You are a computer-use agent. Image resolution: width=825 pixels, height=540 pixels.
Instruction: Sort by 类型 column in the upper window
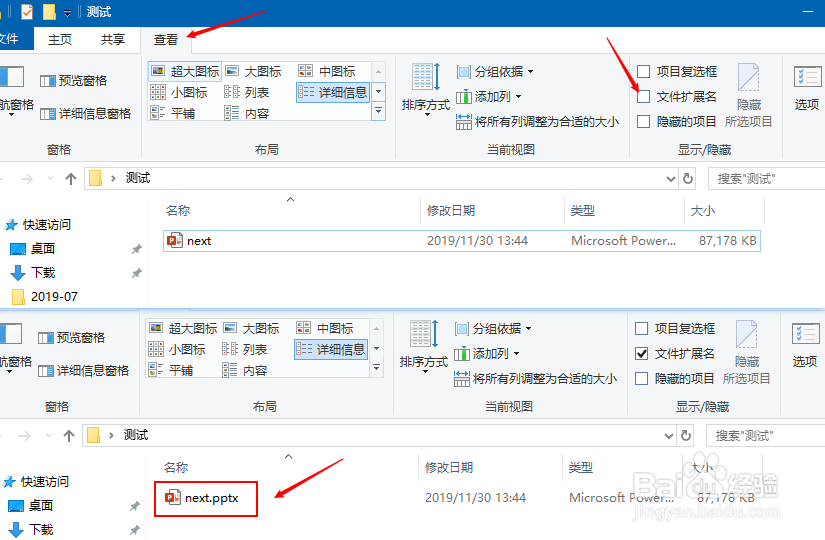pos(583,211)
